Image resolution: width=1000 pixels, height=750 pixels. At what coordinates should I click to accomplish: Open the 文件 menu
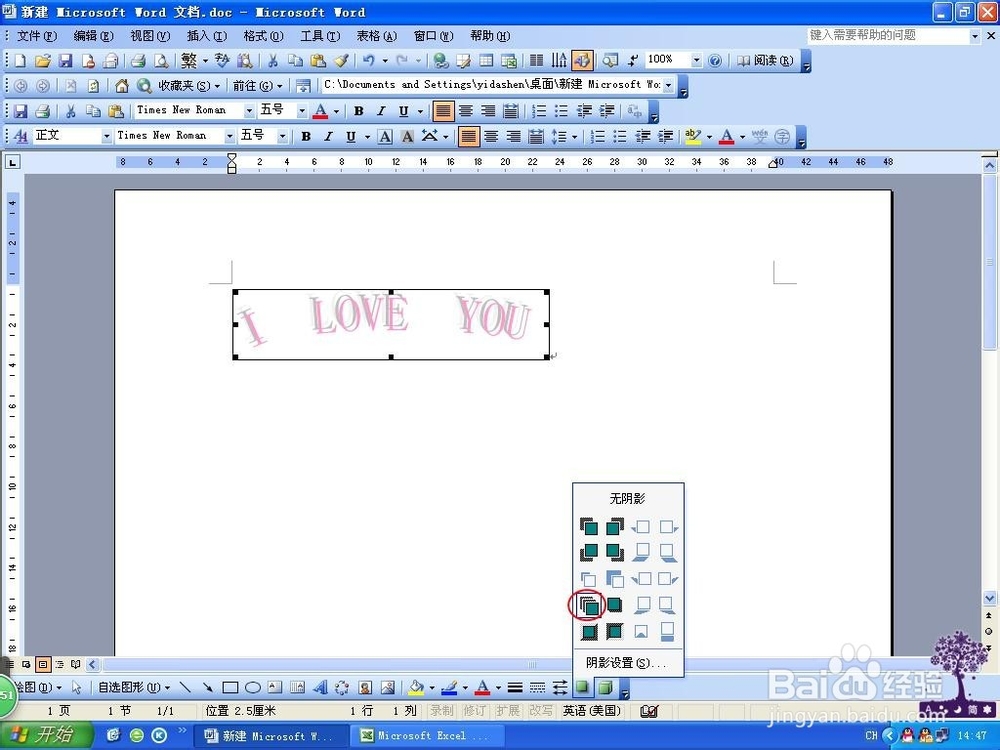(x=36, y=36)
